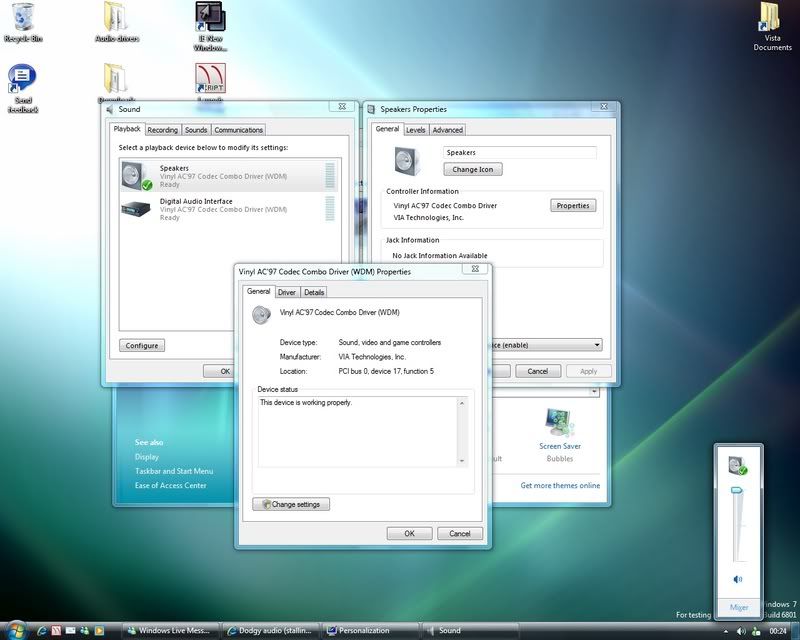800x640 pixels.
Task: Edit the Speakers name text field
Action: (x=519, y=153)
